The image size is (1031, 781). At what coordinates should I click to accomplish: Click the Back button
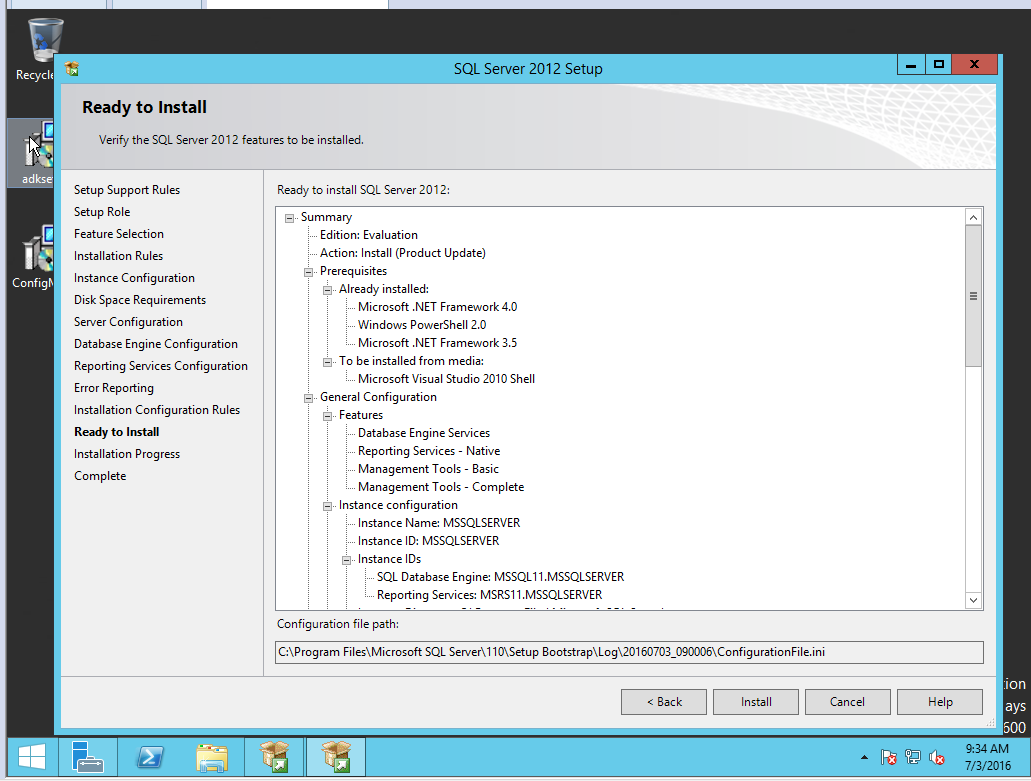click(x=663, y=701)
